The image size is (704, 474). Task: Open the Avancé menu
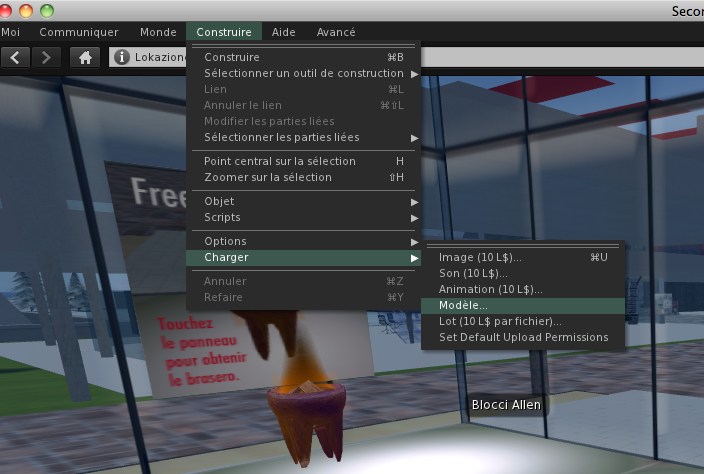pyautogui.click(x=336, y=32)
